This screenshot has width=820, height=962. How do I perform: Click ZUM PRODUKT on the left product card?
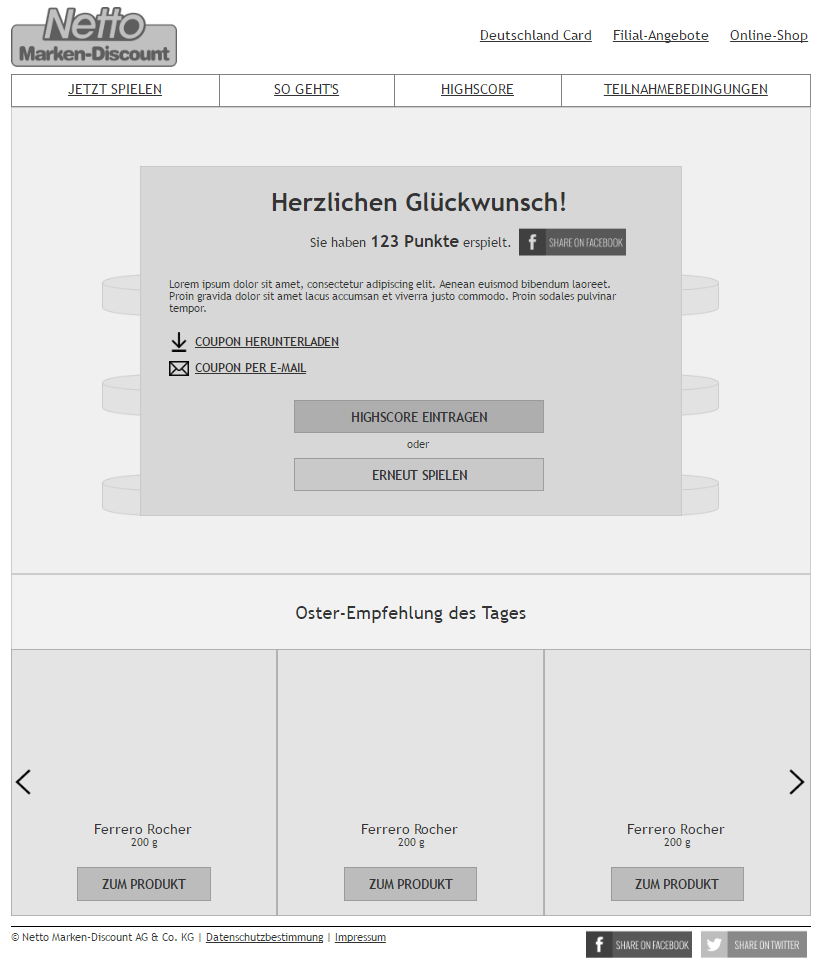point(144,884)
